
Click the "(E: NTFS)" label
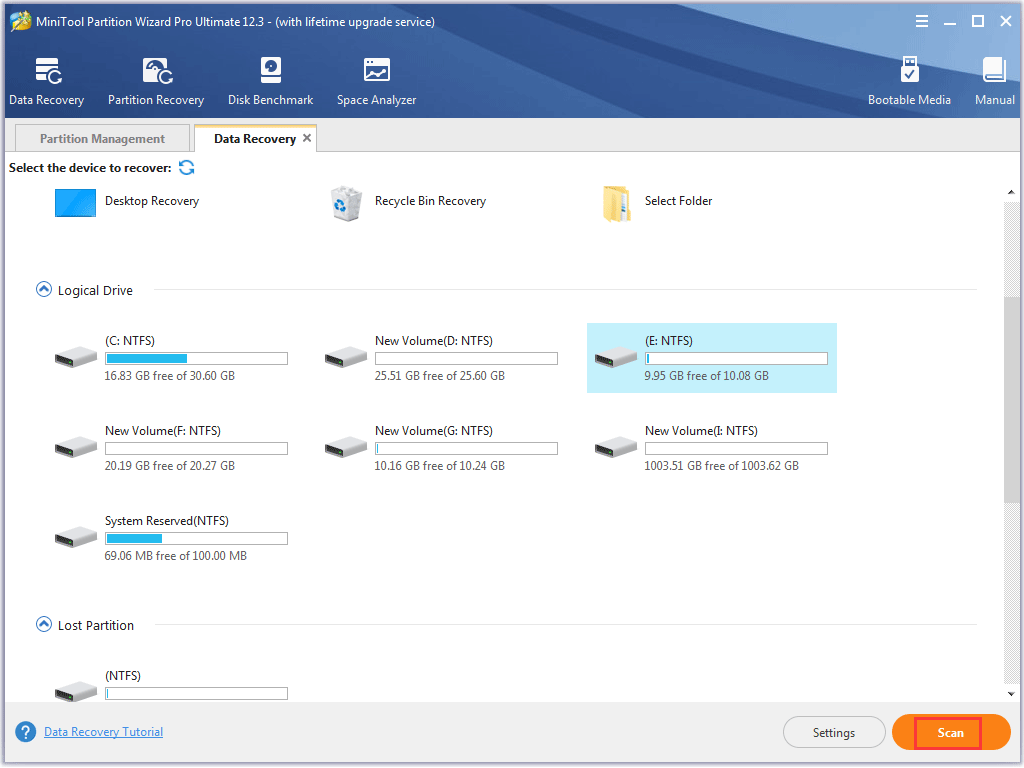669,340
